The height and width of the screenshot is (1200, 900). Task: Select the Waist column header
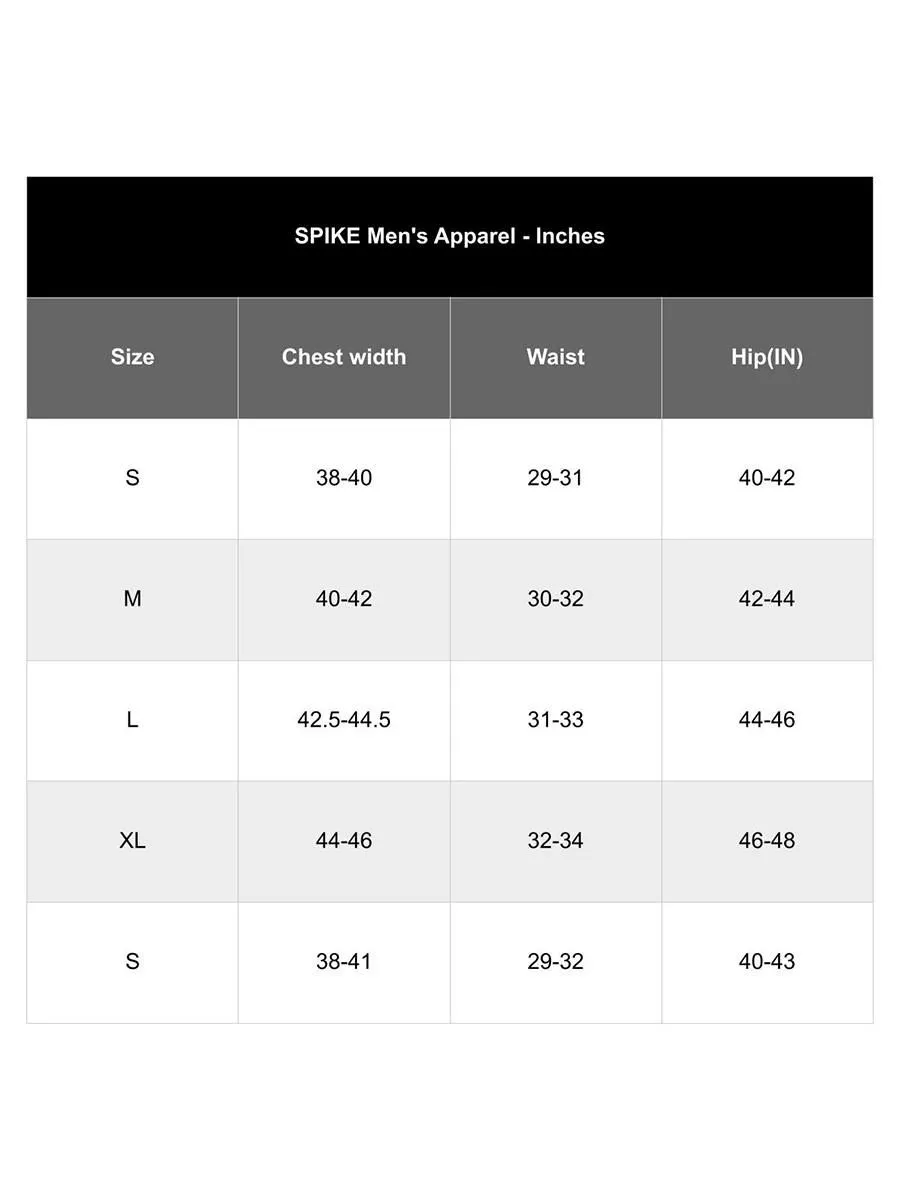coord(555,357)
